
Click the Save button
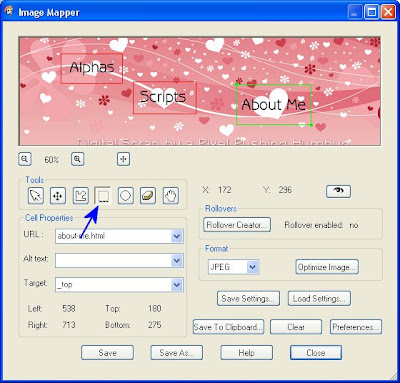coord(107,353)
